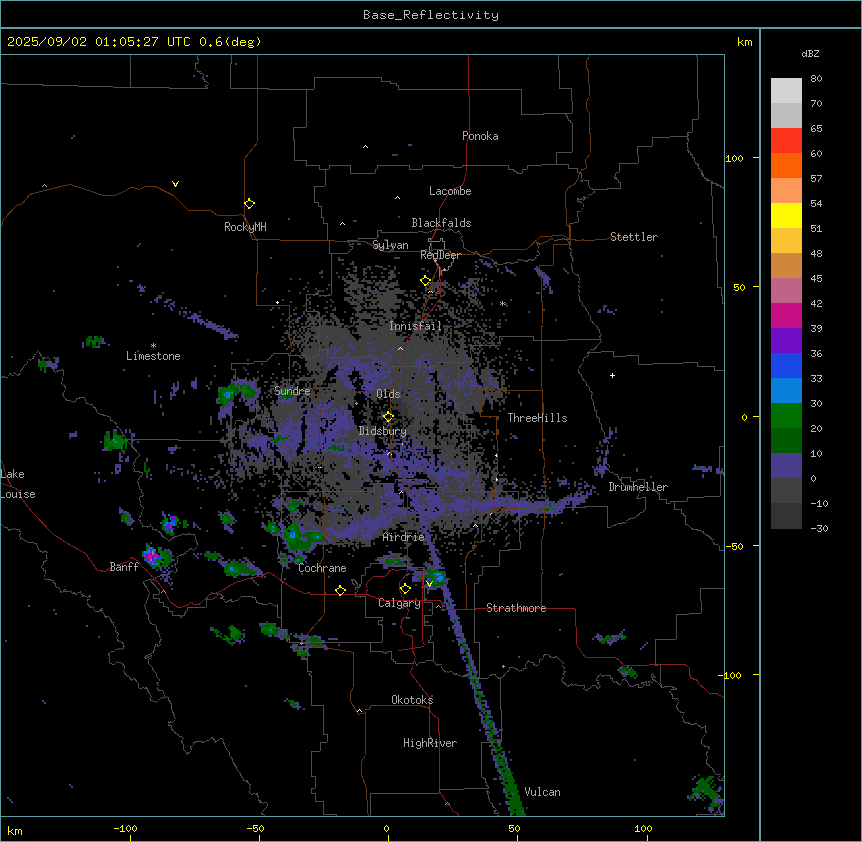The image size is (862, 842).
Task: Click the Ponoka city label
Action: [480, 136]
